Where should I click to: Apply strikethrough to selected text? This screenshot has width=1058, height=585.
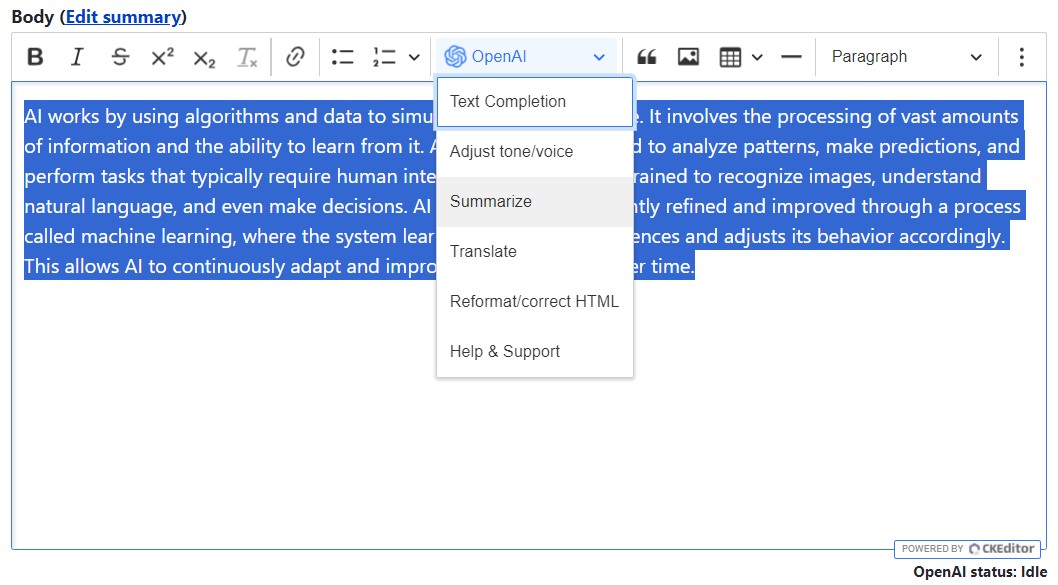120,57
